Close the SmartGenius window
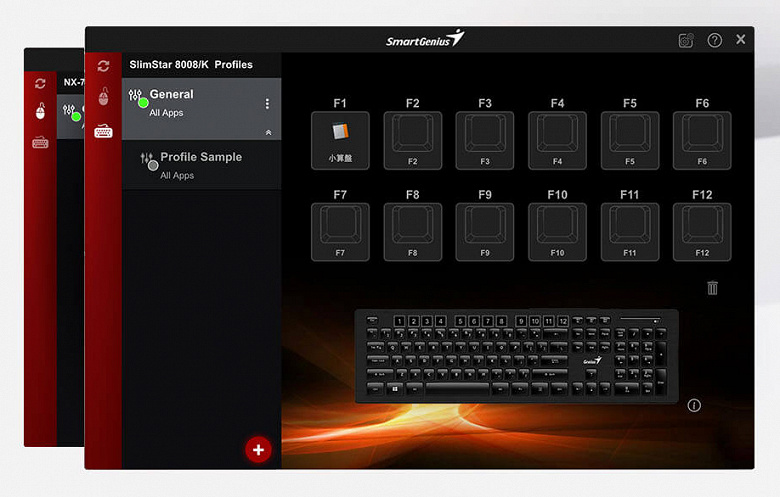The width and height of the screenshot is (780, 497). [741, 39]
